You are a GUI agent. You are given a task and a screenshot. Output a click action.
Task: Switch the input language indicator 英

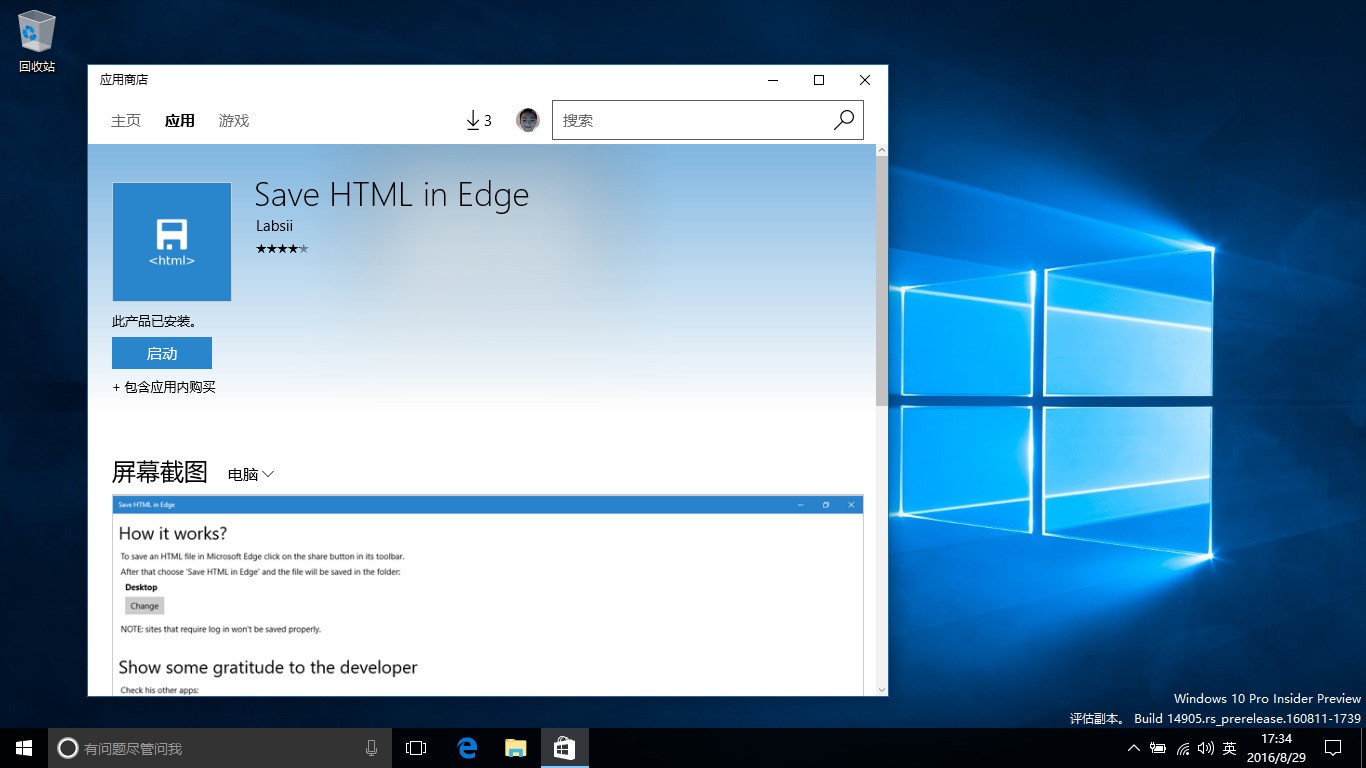pos(1230,748)
